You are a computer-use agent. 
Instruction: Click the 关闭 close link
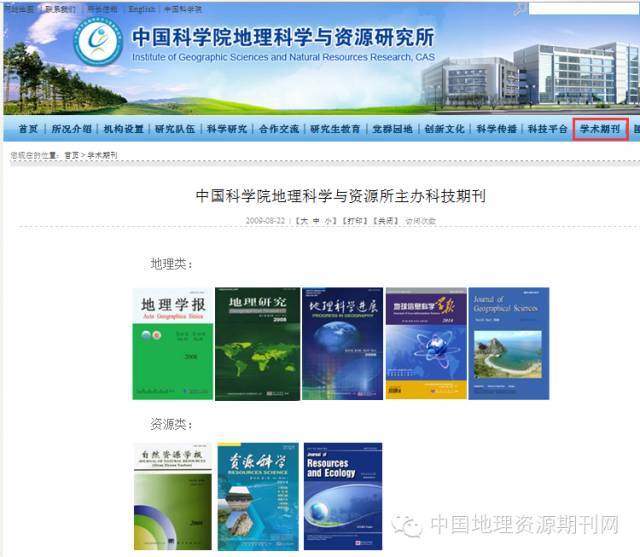385,221
